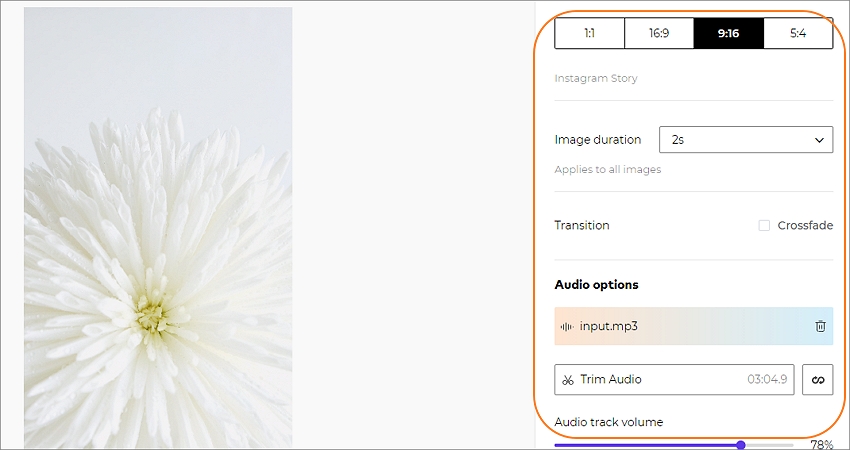Click the loop audio link icon button
850x450 pixels.
point(817,380)
